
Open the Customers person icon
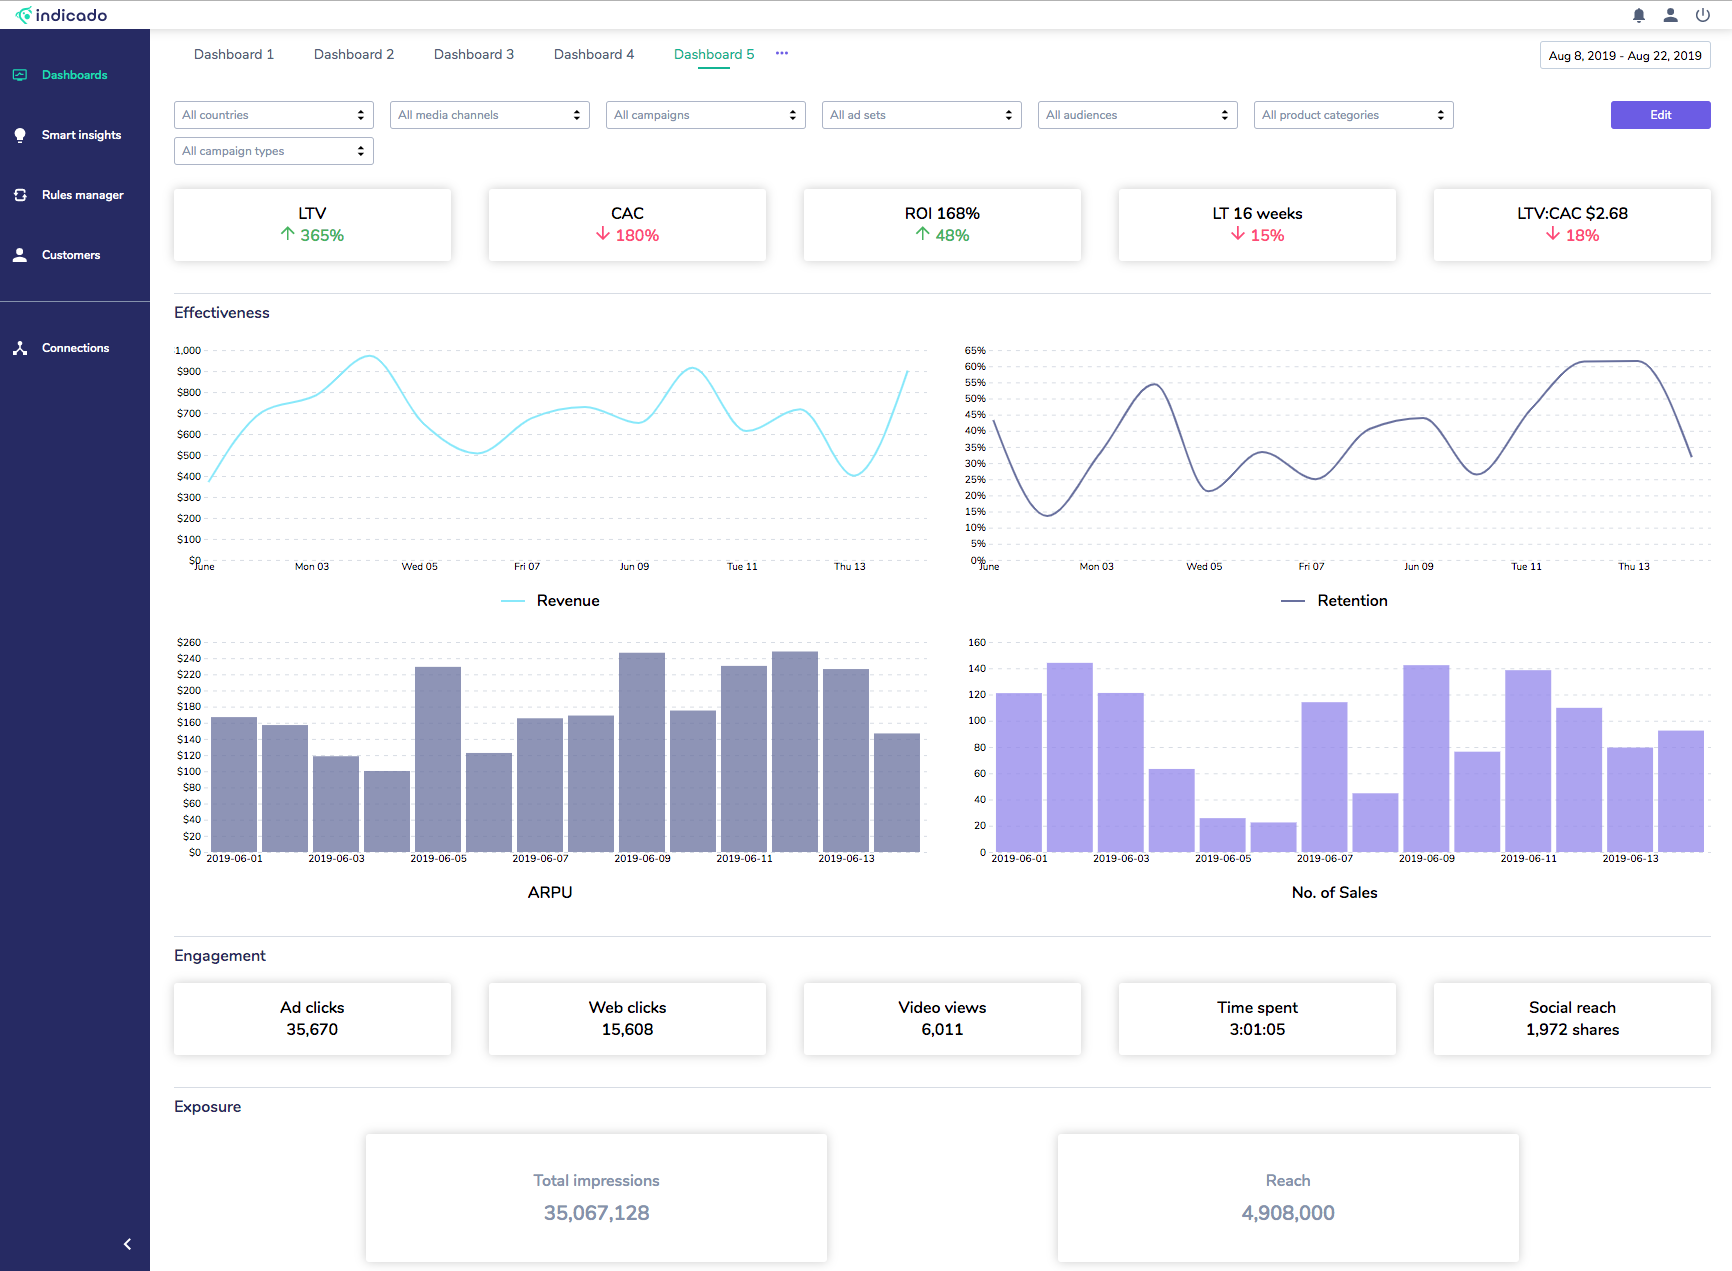[20, 255]
